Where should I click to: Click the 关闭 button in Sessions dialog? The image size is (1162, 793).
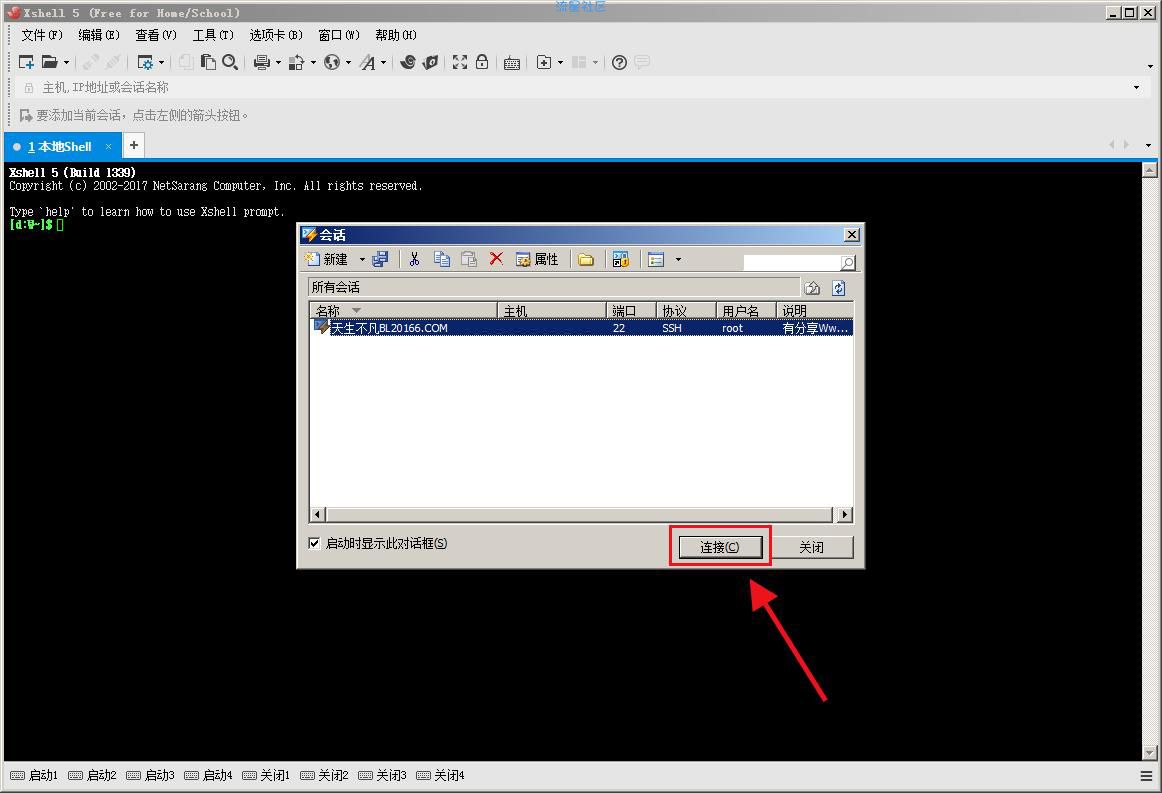[x=811, y=547]
